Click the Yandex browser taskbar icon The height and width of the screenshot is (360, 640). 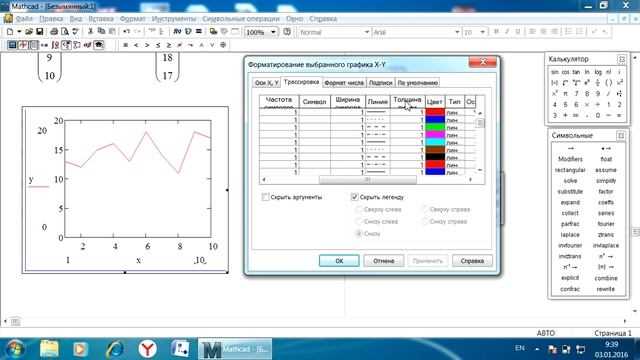147,349
